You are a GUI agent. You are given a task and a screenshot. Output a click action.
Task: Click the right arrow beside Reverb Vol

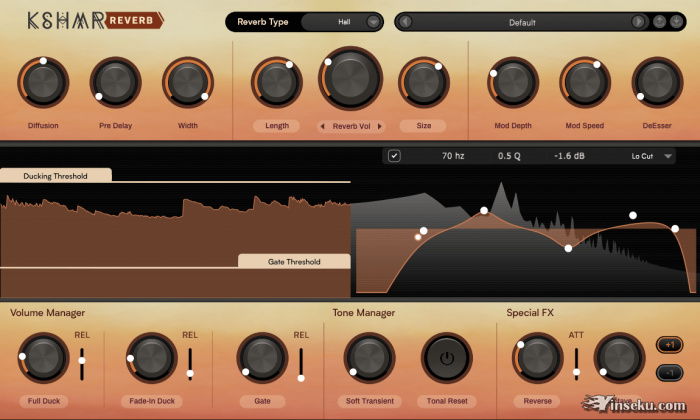tap(380, 126)
